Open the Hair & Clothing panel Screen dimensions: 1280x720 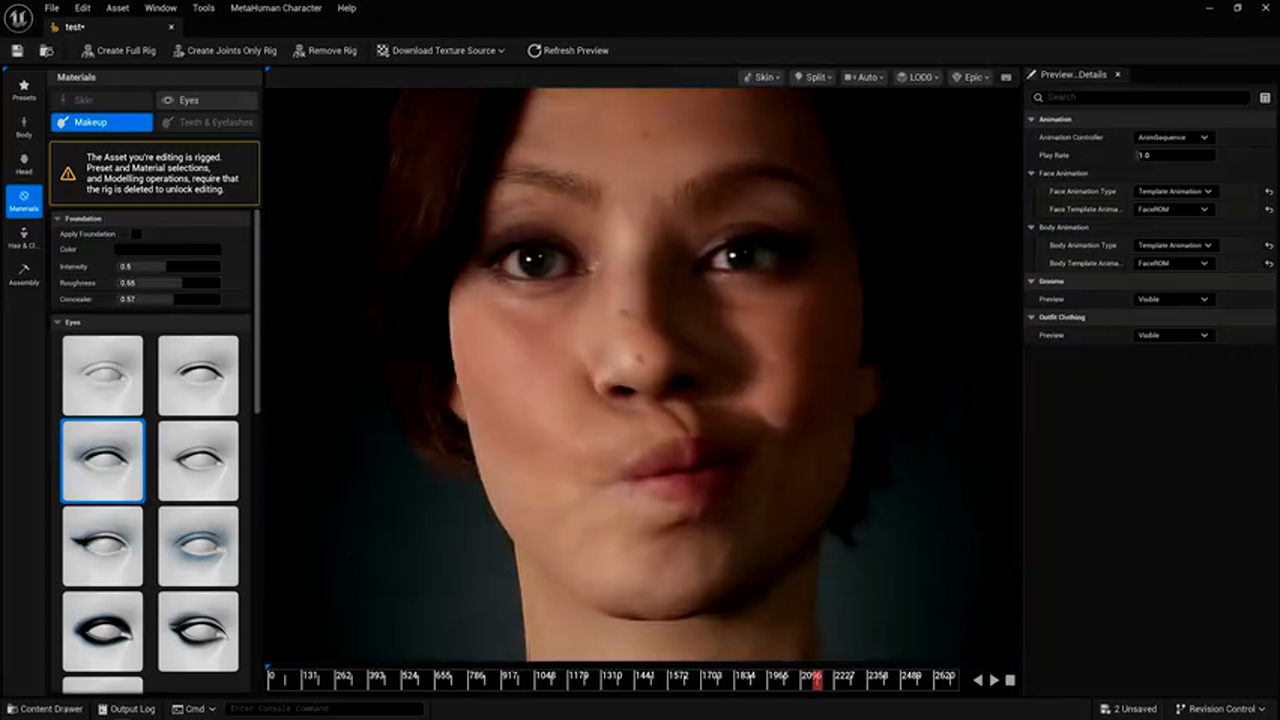24,239
